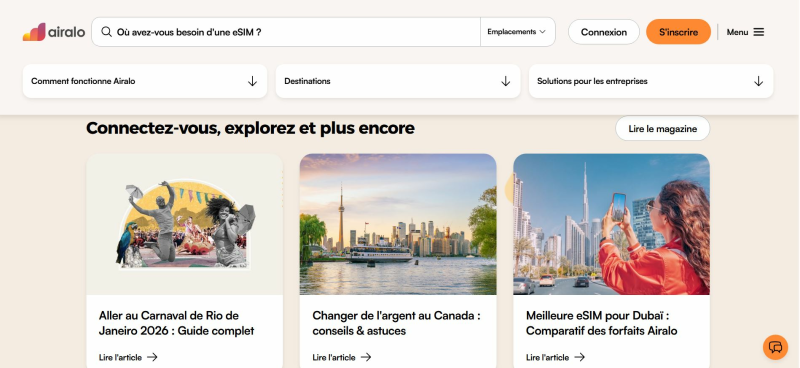Click title Changer de l'argent au Canada
The image size is (800, 368).
tap(396, 323)
